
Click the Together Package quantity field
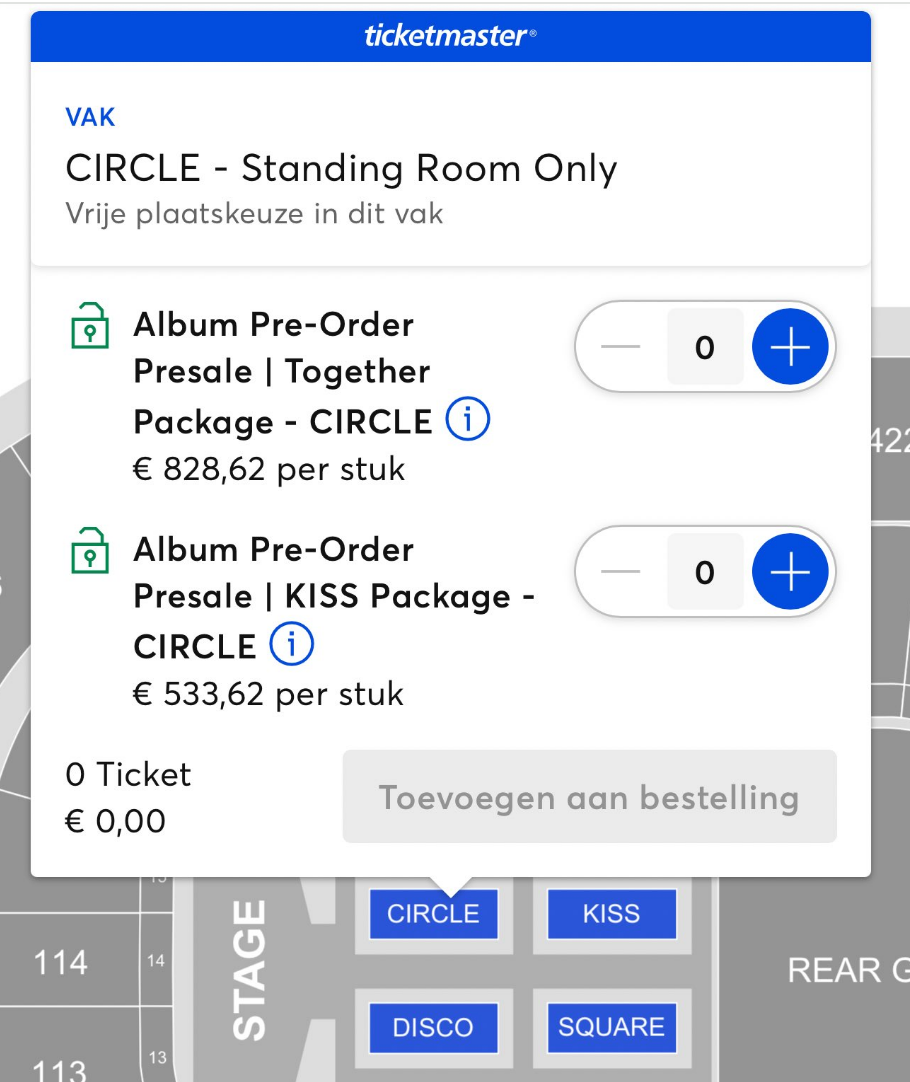[x=705, y=347]
